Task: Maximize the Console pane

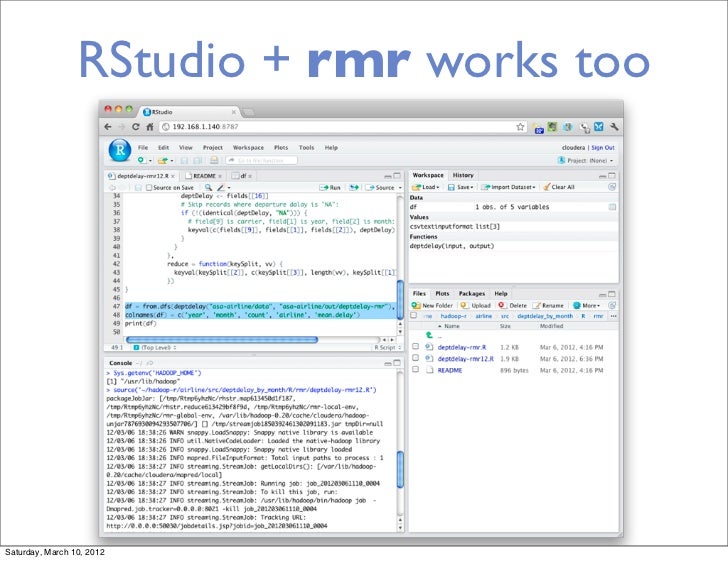Action: [397, 363]
